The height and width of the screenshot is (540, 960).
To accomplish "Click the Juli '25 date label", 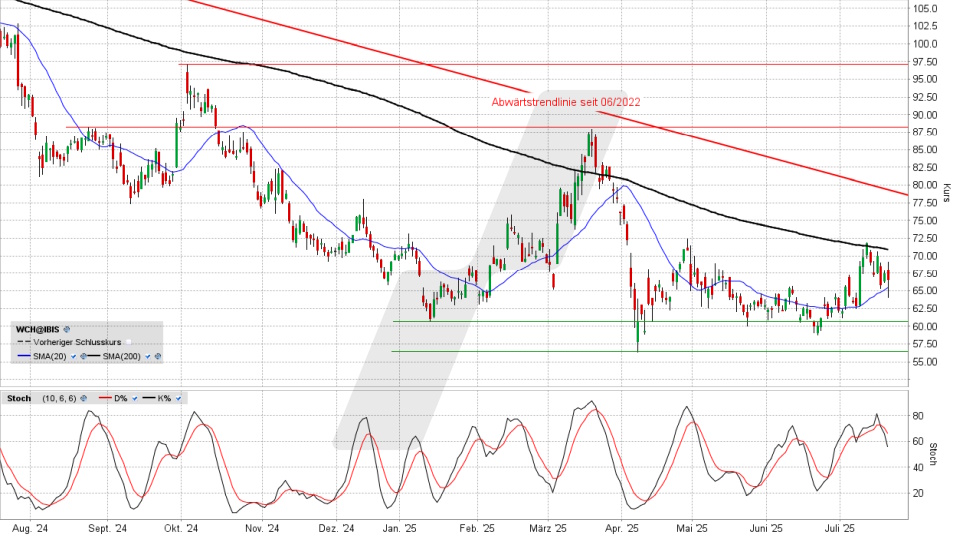I will click(x=840, y=528).
